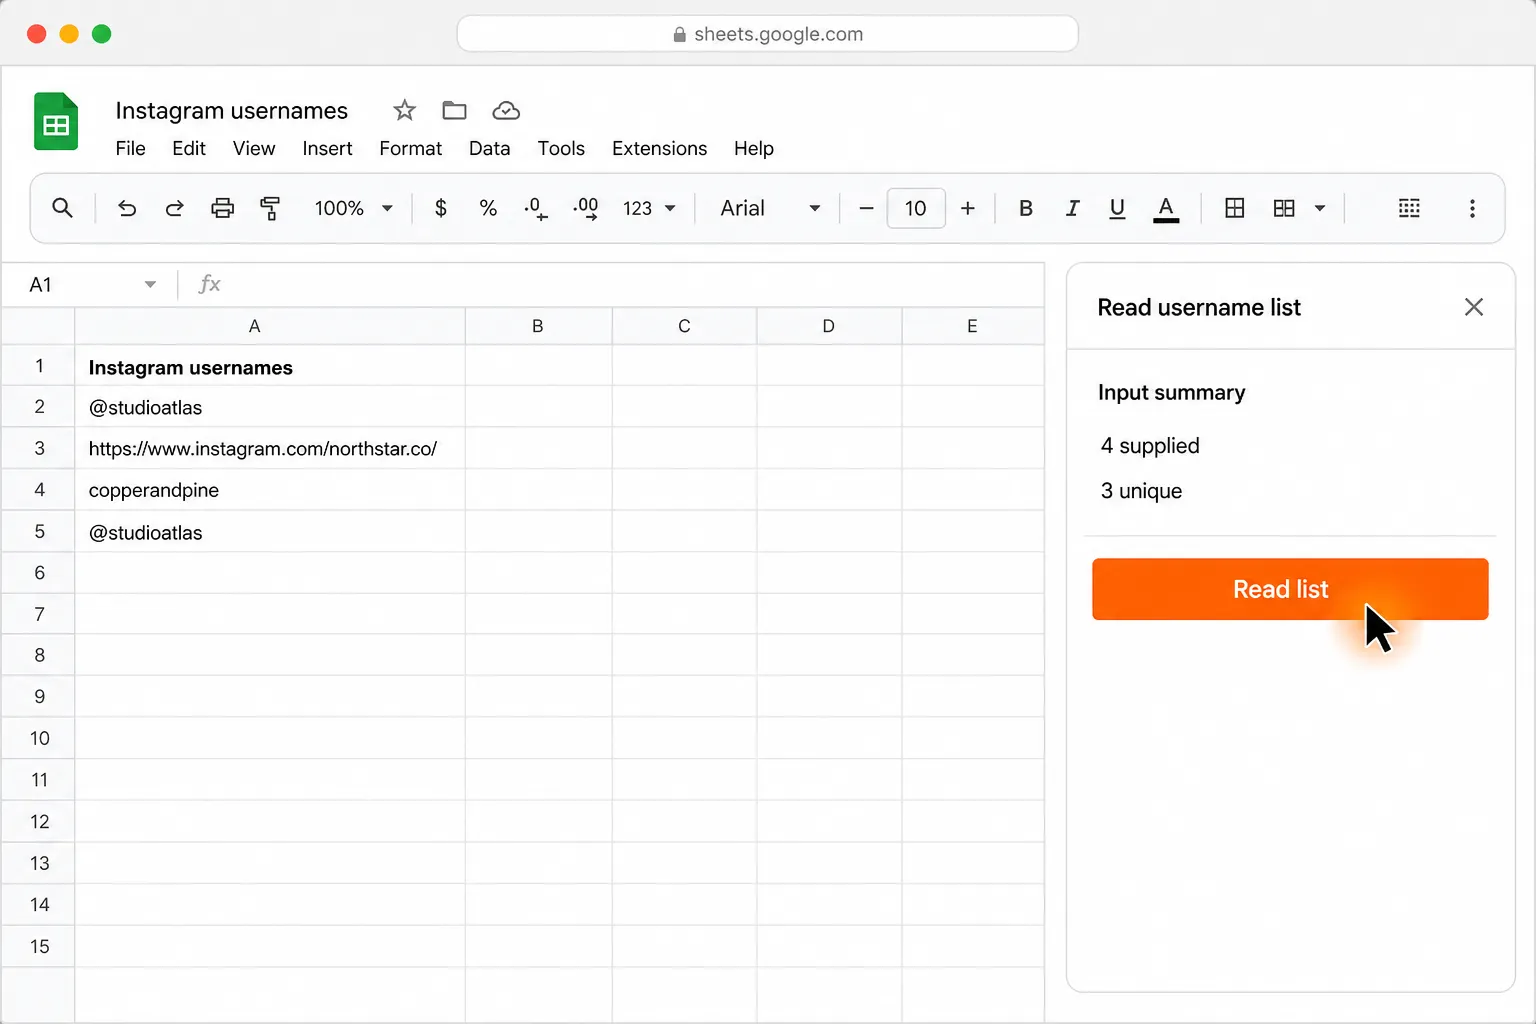Click the move to folder icon

454,110
